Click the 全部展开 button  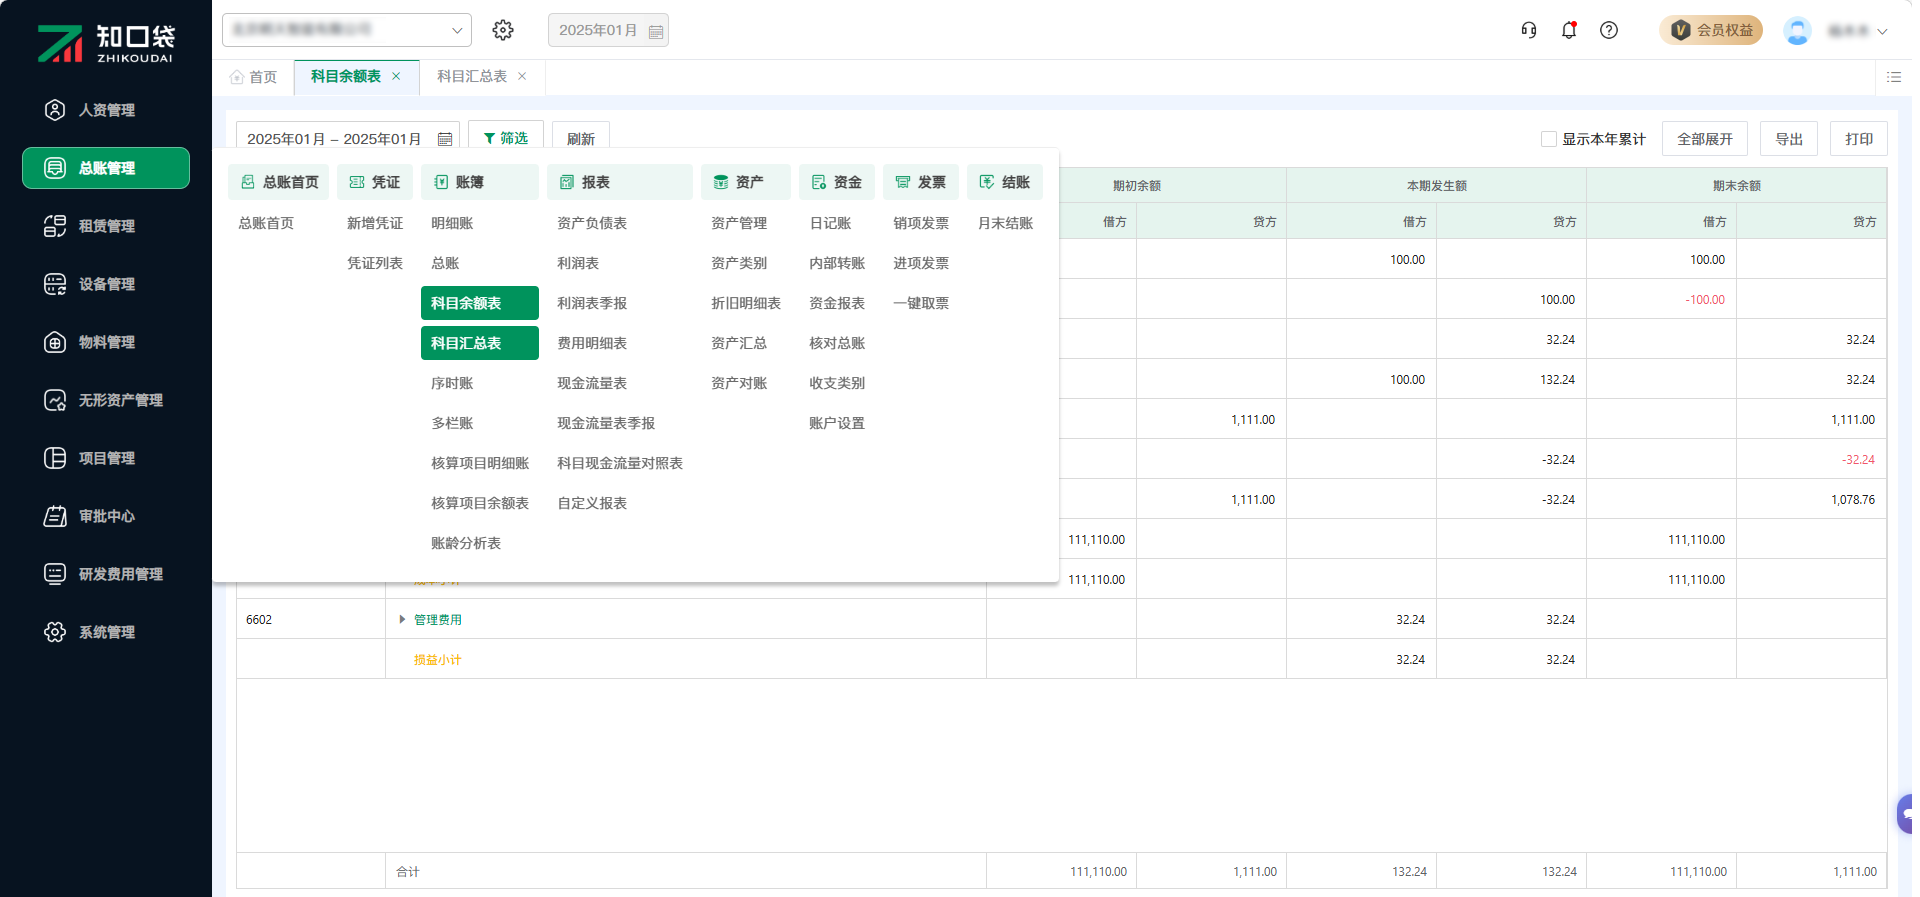[x=1705, y=139]
